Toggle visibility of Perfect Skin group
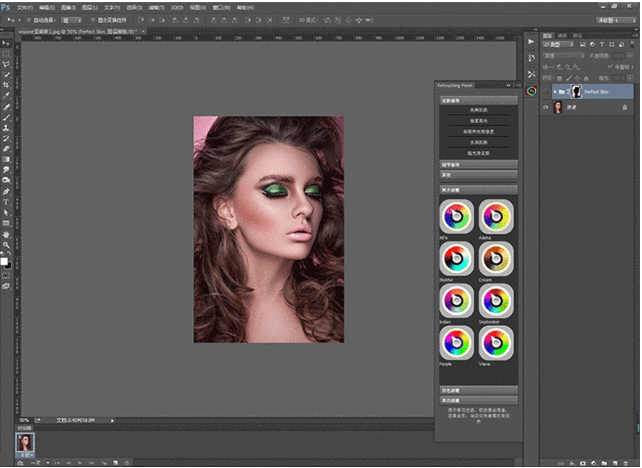This screenshot has height=468, width=642. click(x=547, y=90)
